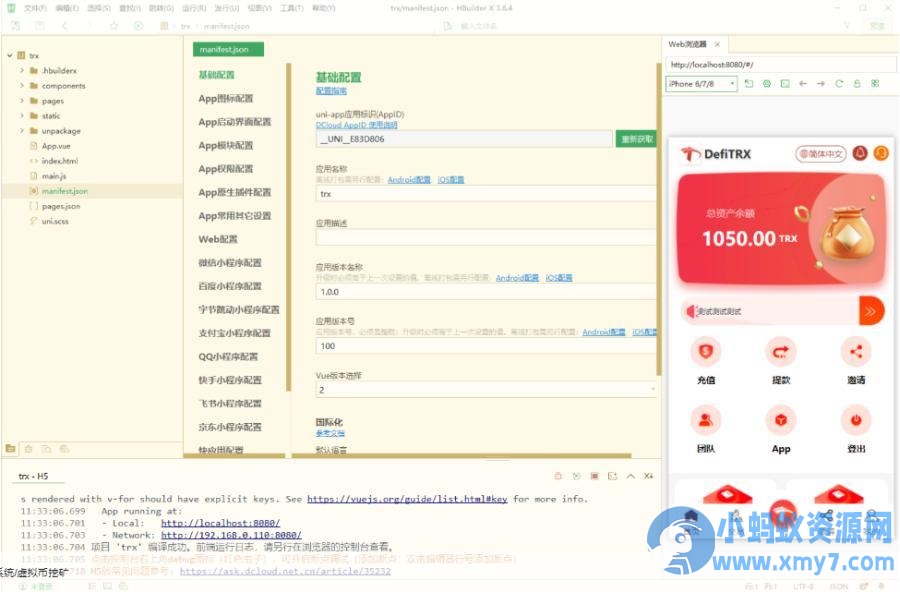Rotate device icon in Web browser panel
The image size is (900, 592).
749,84
